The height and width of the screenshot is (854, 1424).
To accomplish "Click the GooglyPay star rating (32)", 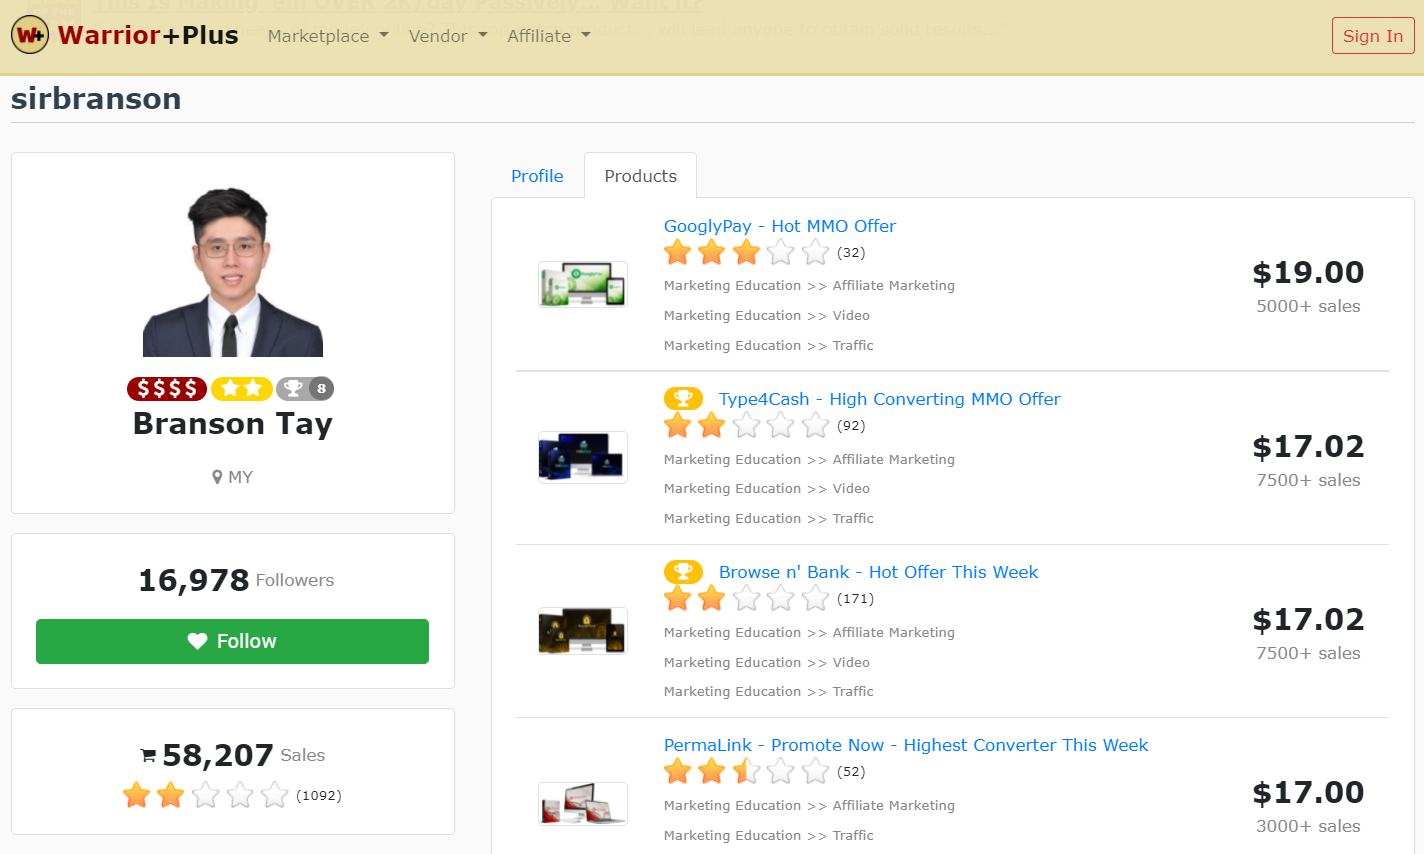I will point(747,252).
